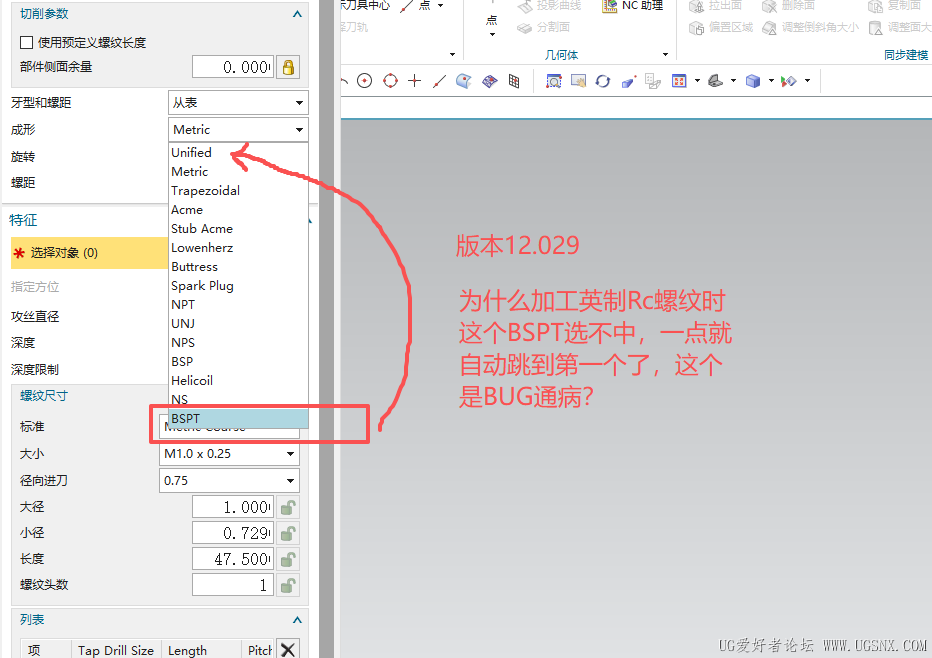Click the 部件侧面余量 value field
The image size is (932, 658).
tap(233, 67)
